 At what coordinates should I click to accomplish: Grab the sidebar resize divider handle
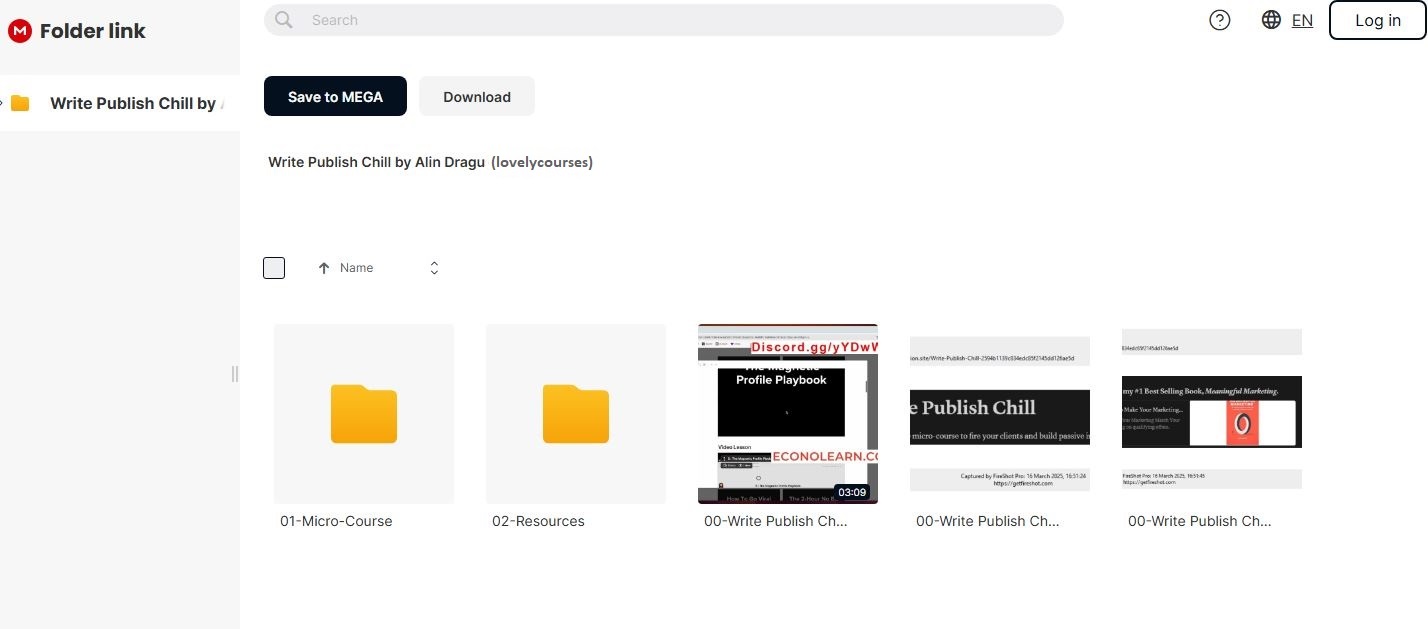click(235, 374)
